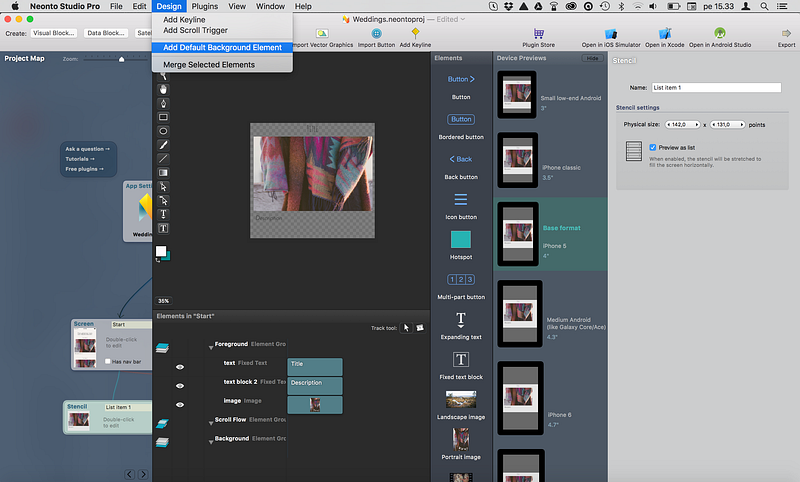This screenshot has width=800, height=482.
Task: Click the Visual Block create button
Action: 54,33
